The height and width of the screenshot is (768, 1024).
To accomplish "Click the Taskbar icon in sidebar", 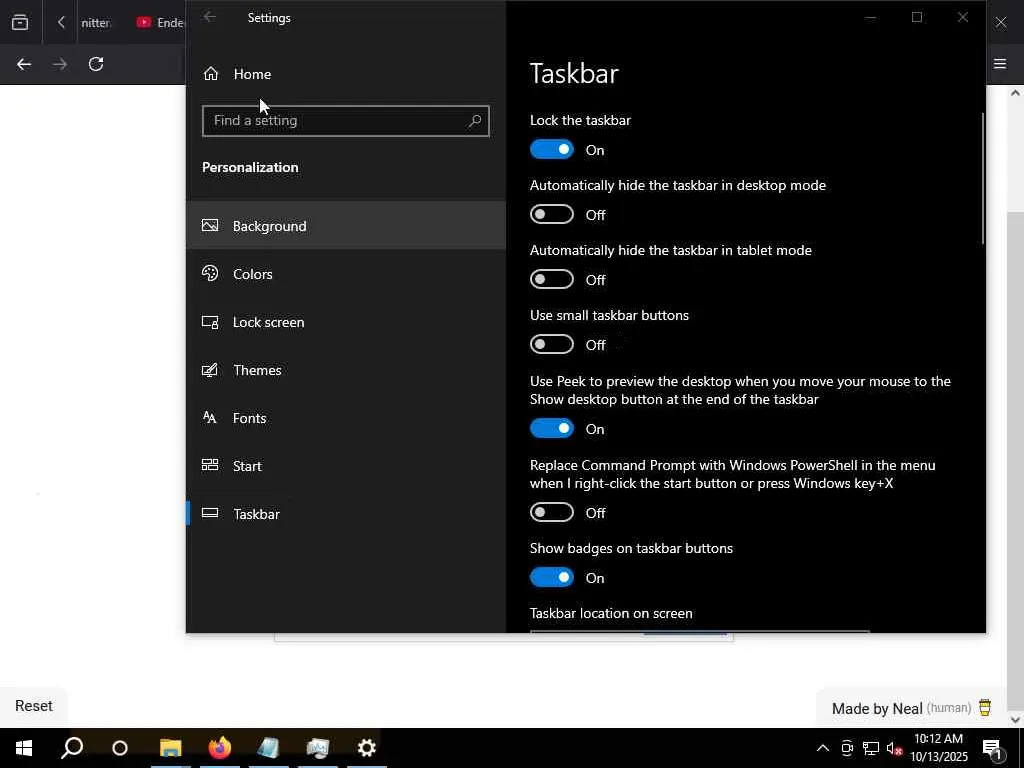I will [x=210, y=513].
